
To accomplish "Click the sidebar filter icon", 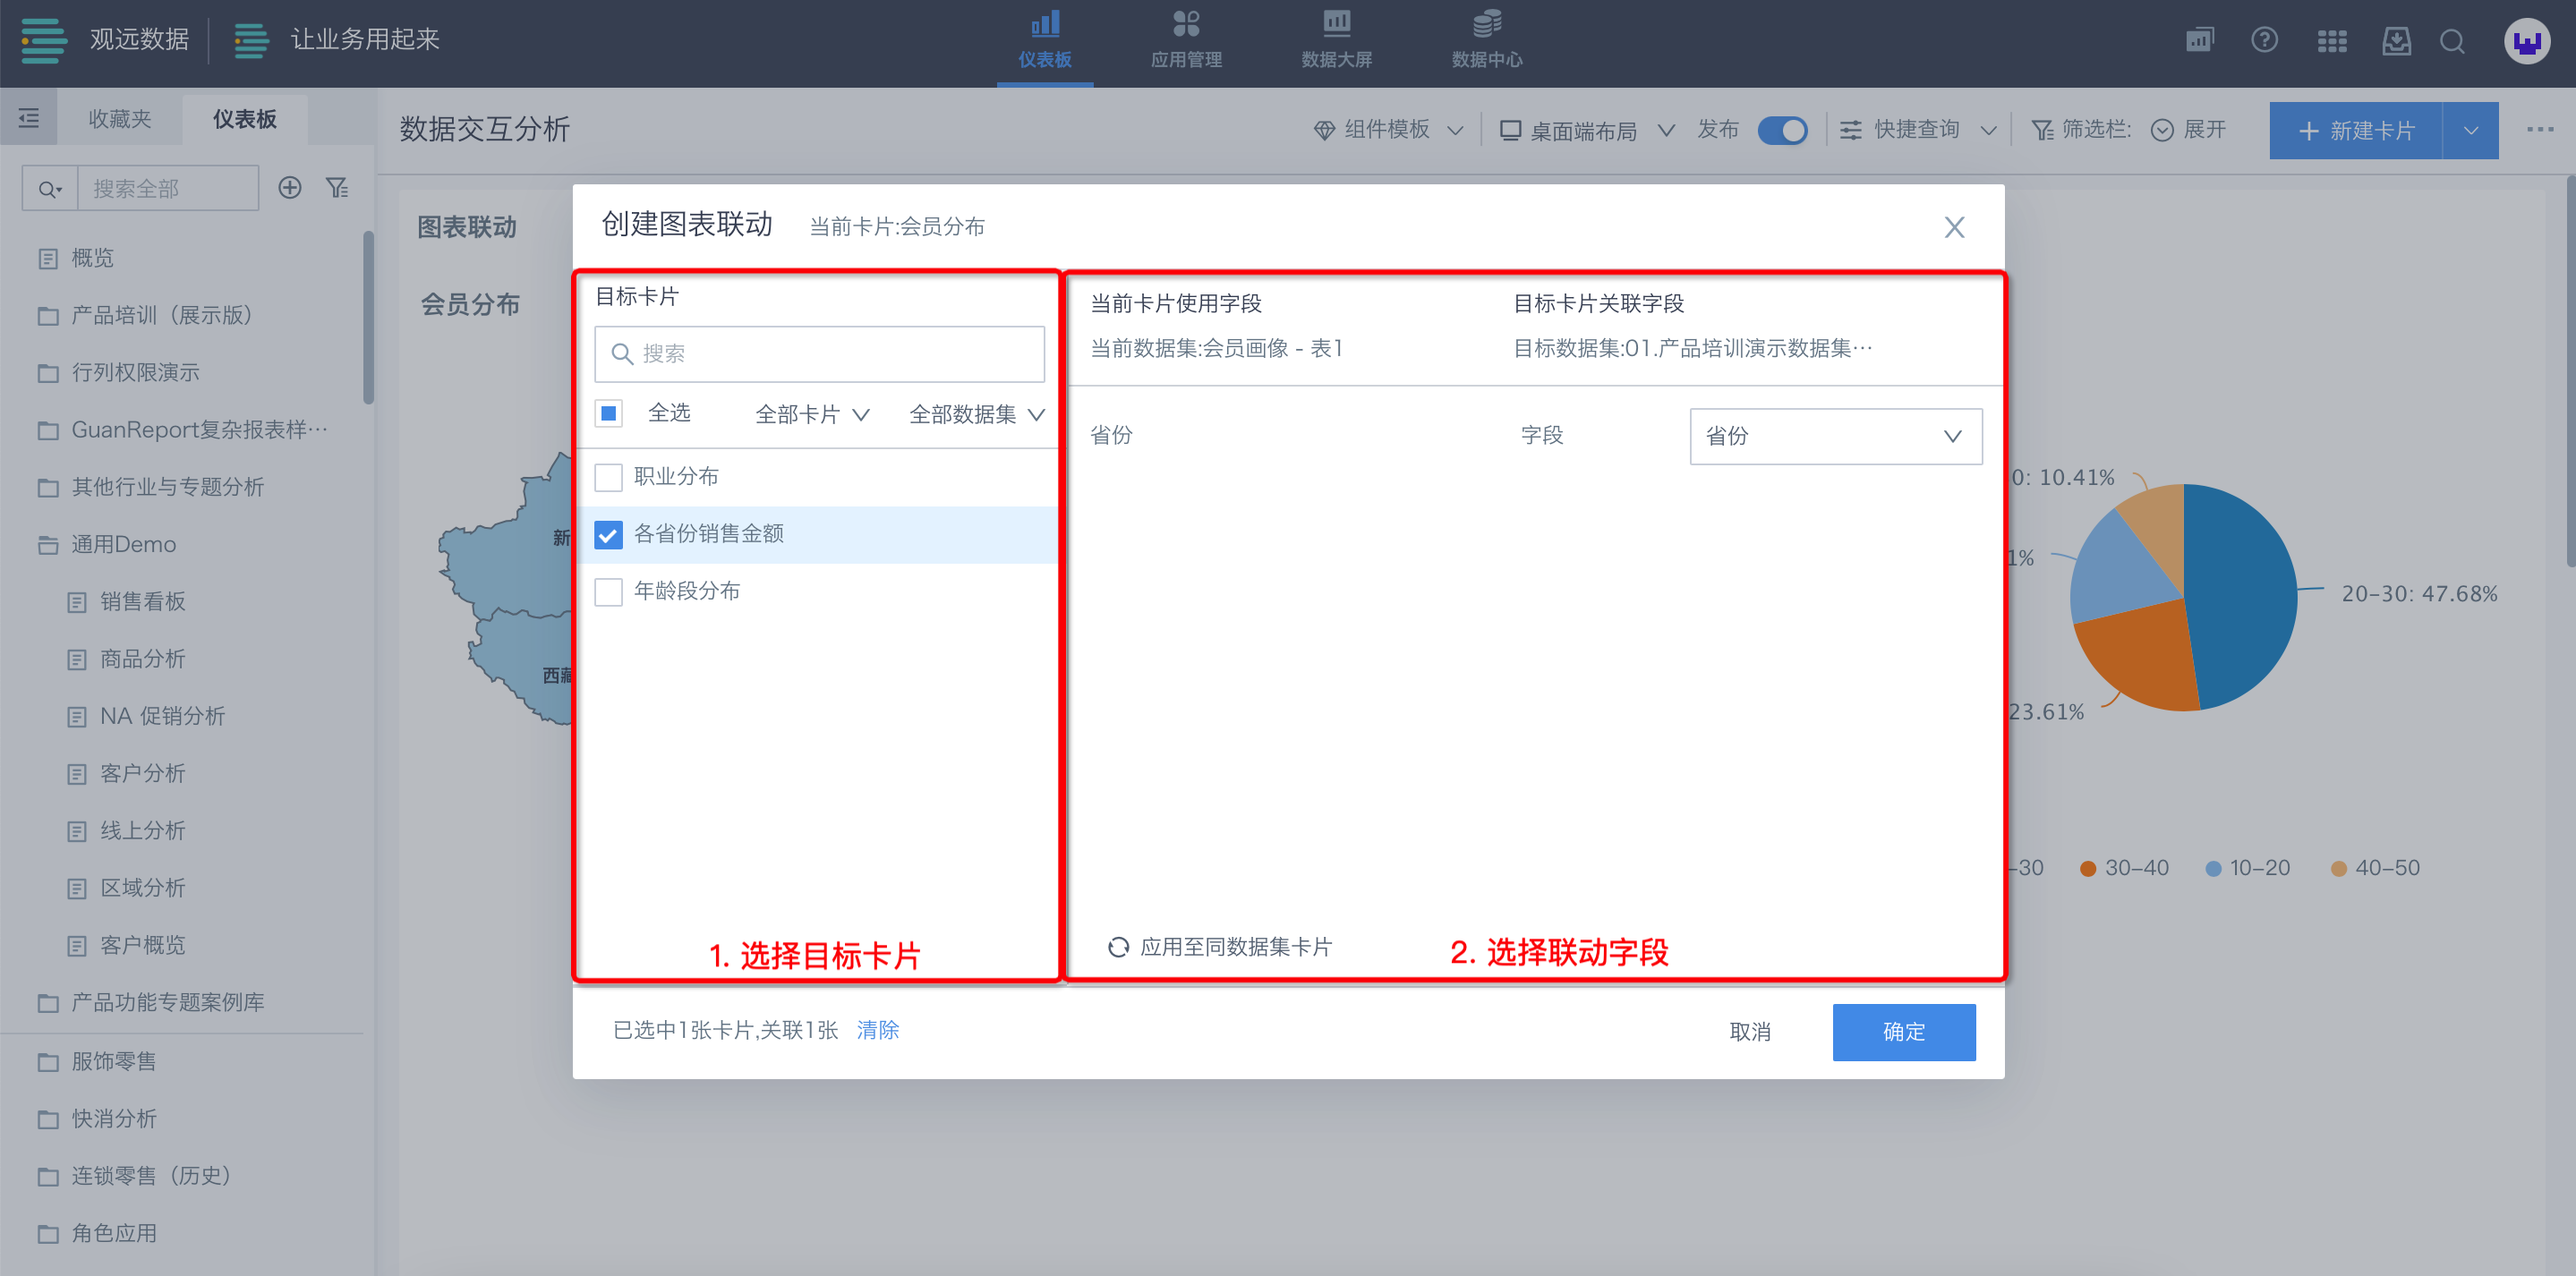I will tap(337, 188).
